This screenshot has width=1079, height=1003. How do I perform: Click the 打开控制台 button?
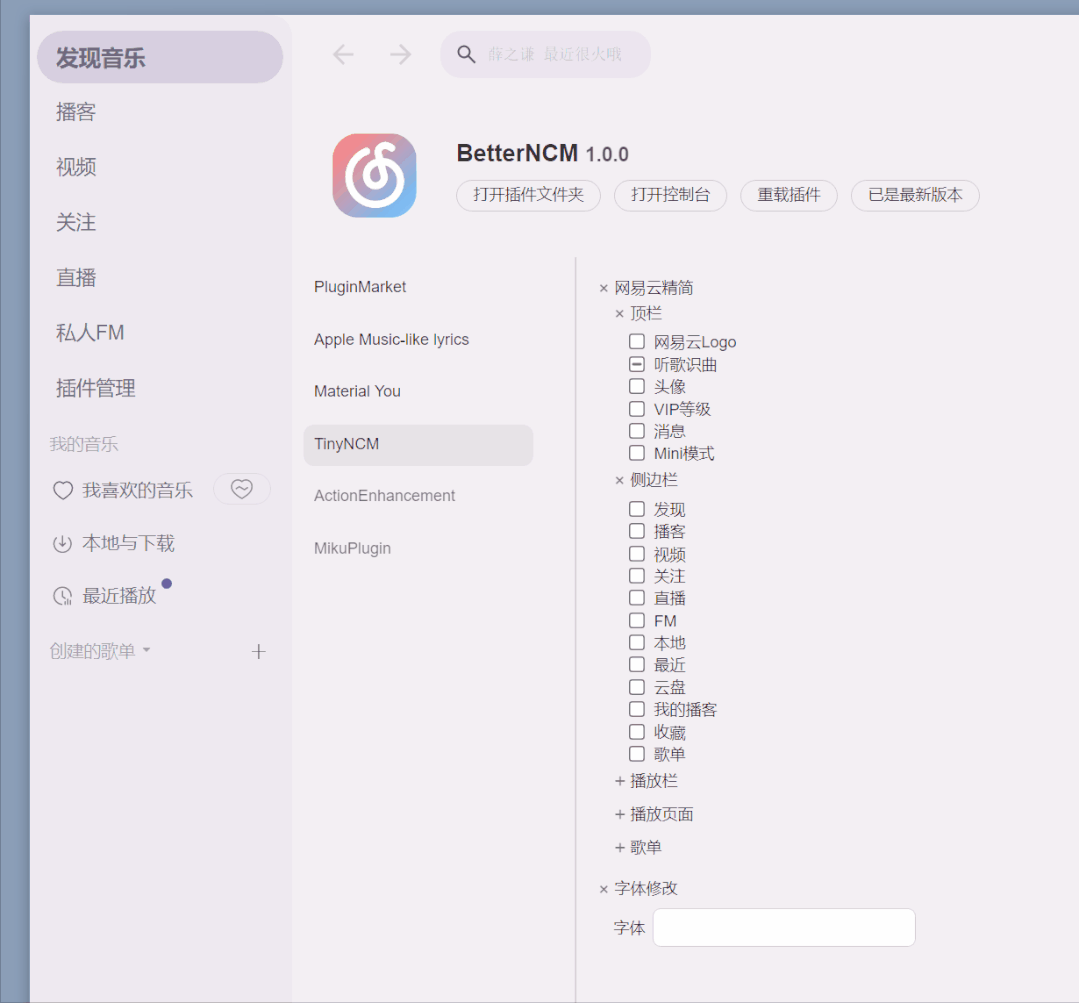(670, 195)
